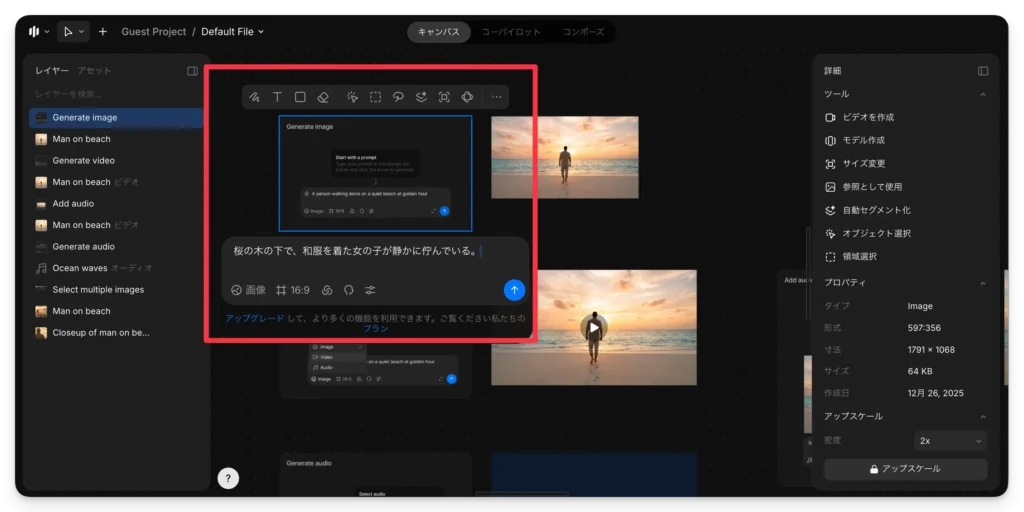Select the Add audio layer
Image resolution: width=1024 pixels, height=512 pixels.
pyautogui.click(x=116, y=204)
